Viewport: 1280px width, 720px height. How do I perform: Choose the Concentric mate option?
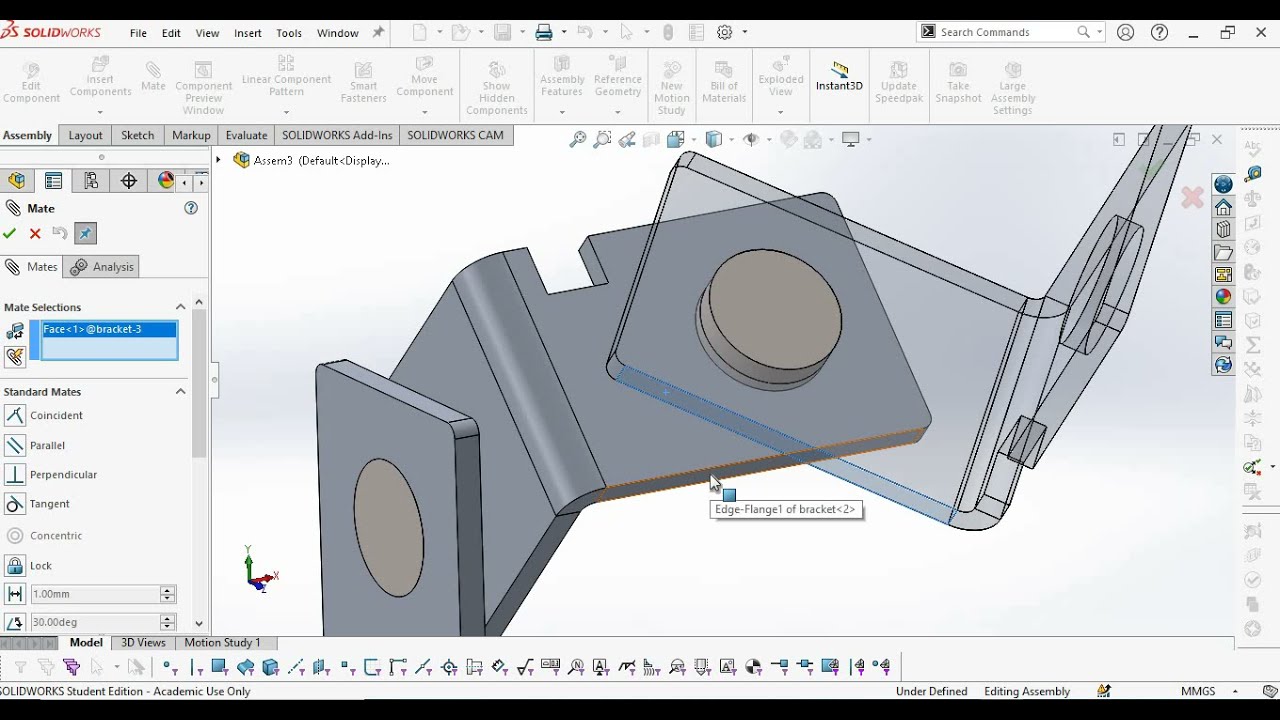[x=56, y=535]
